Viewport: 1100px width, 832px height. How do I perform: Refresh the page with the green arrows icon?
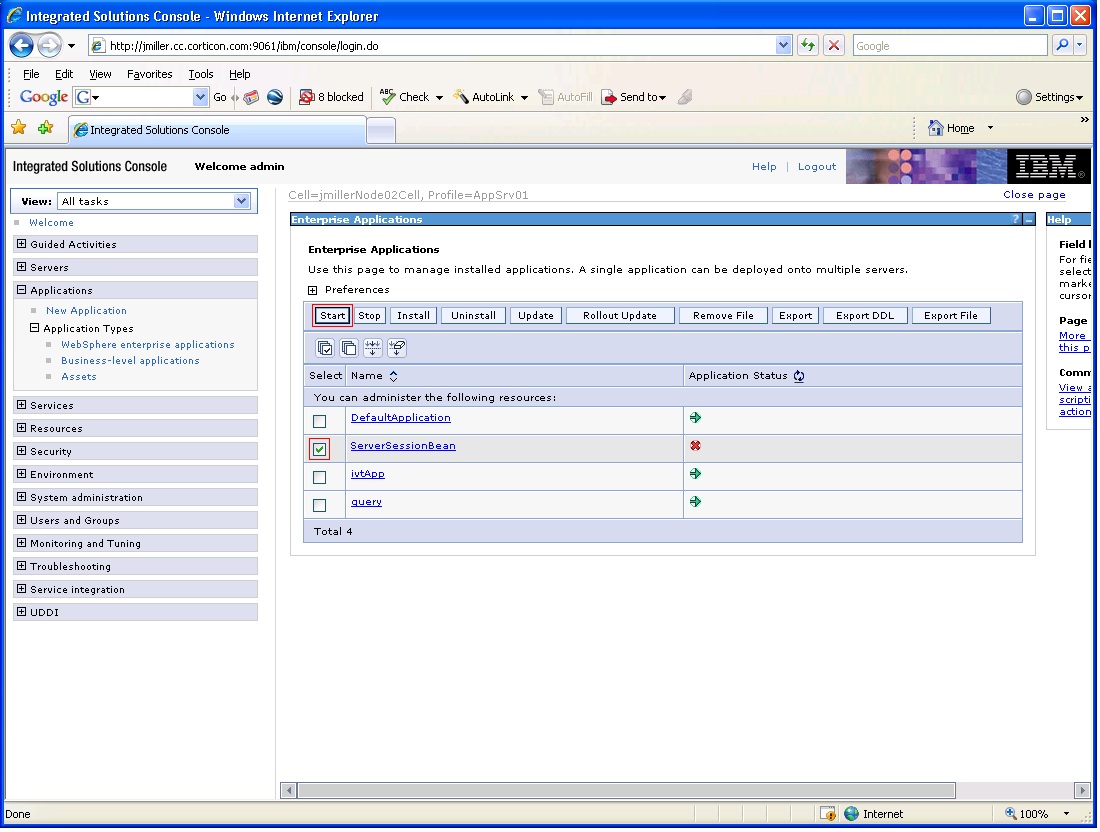[x=808, y=46]
